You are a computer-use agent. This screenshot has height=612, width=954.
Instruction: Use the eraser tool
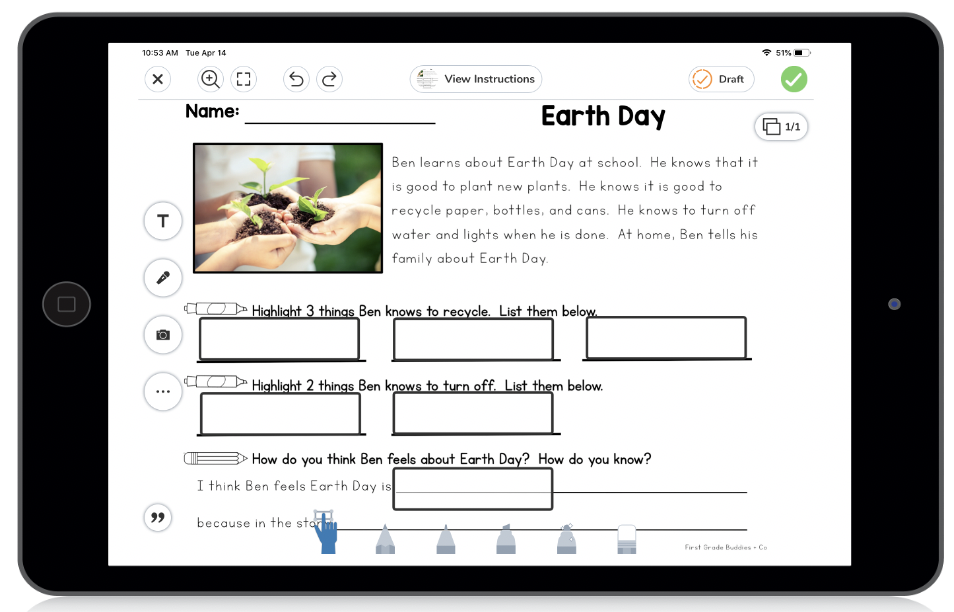(x=625, y=538)
